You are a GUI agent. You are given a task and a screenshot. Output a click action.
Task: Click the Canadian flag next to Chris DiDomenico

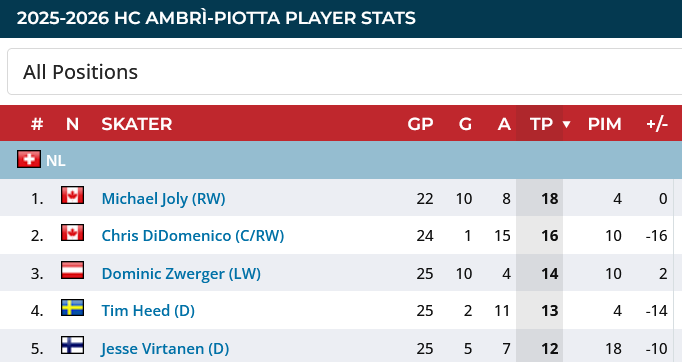(x=73, y=233)
